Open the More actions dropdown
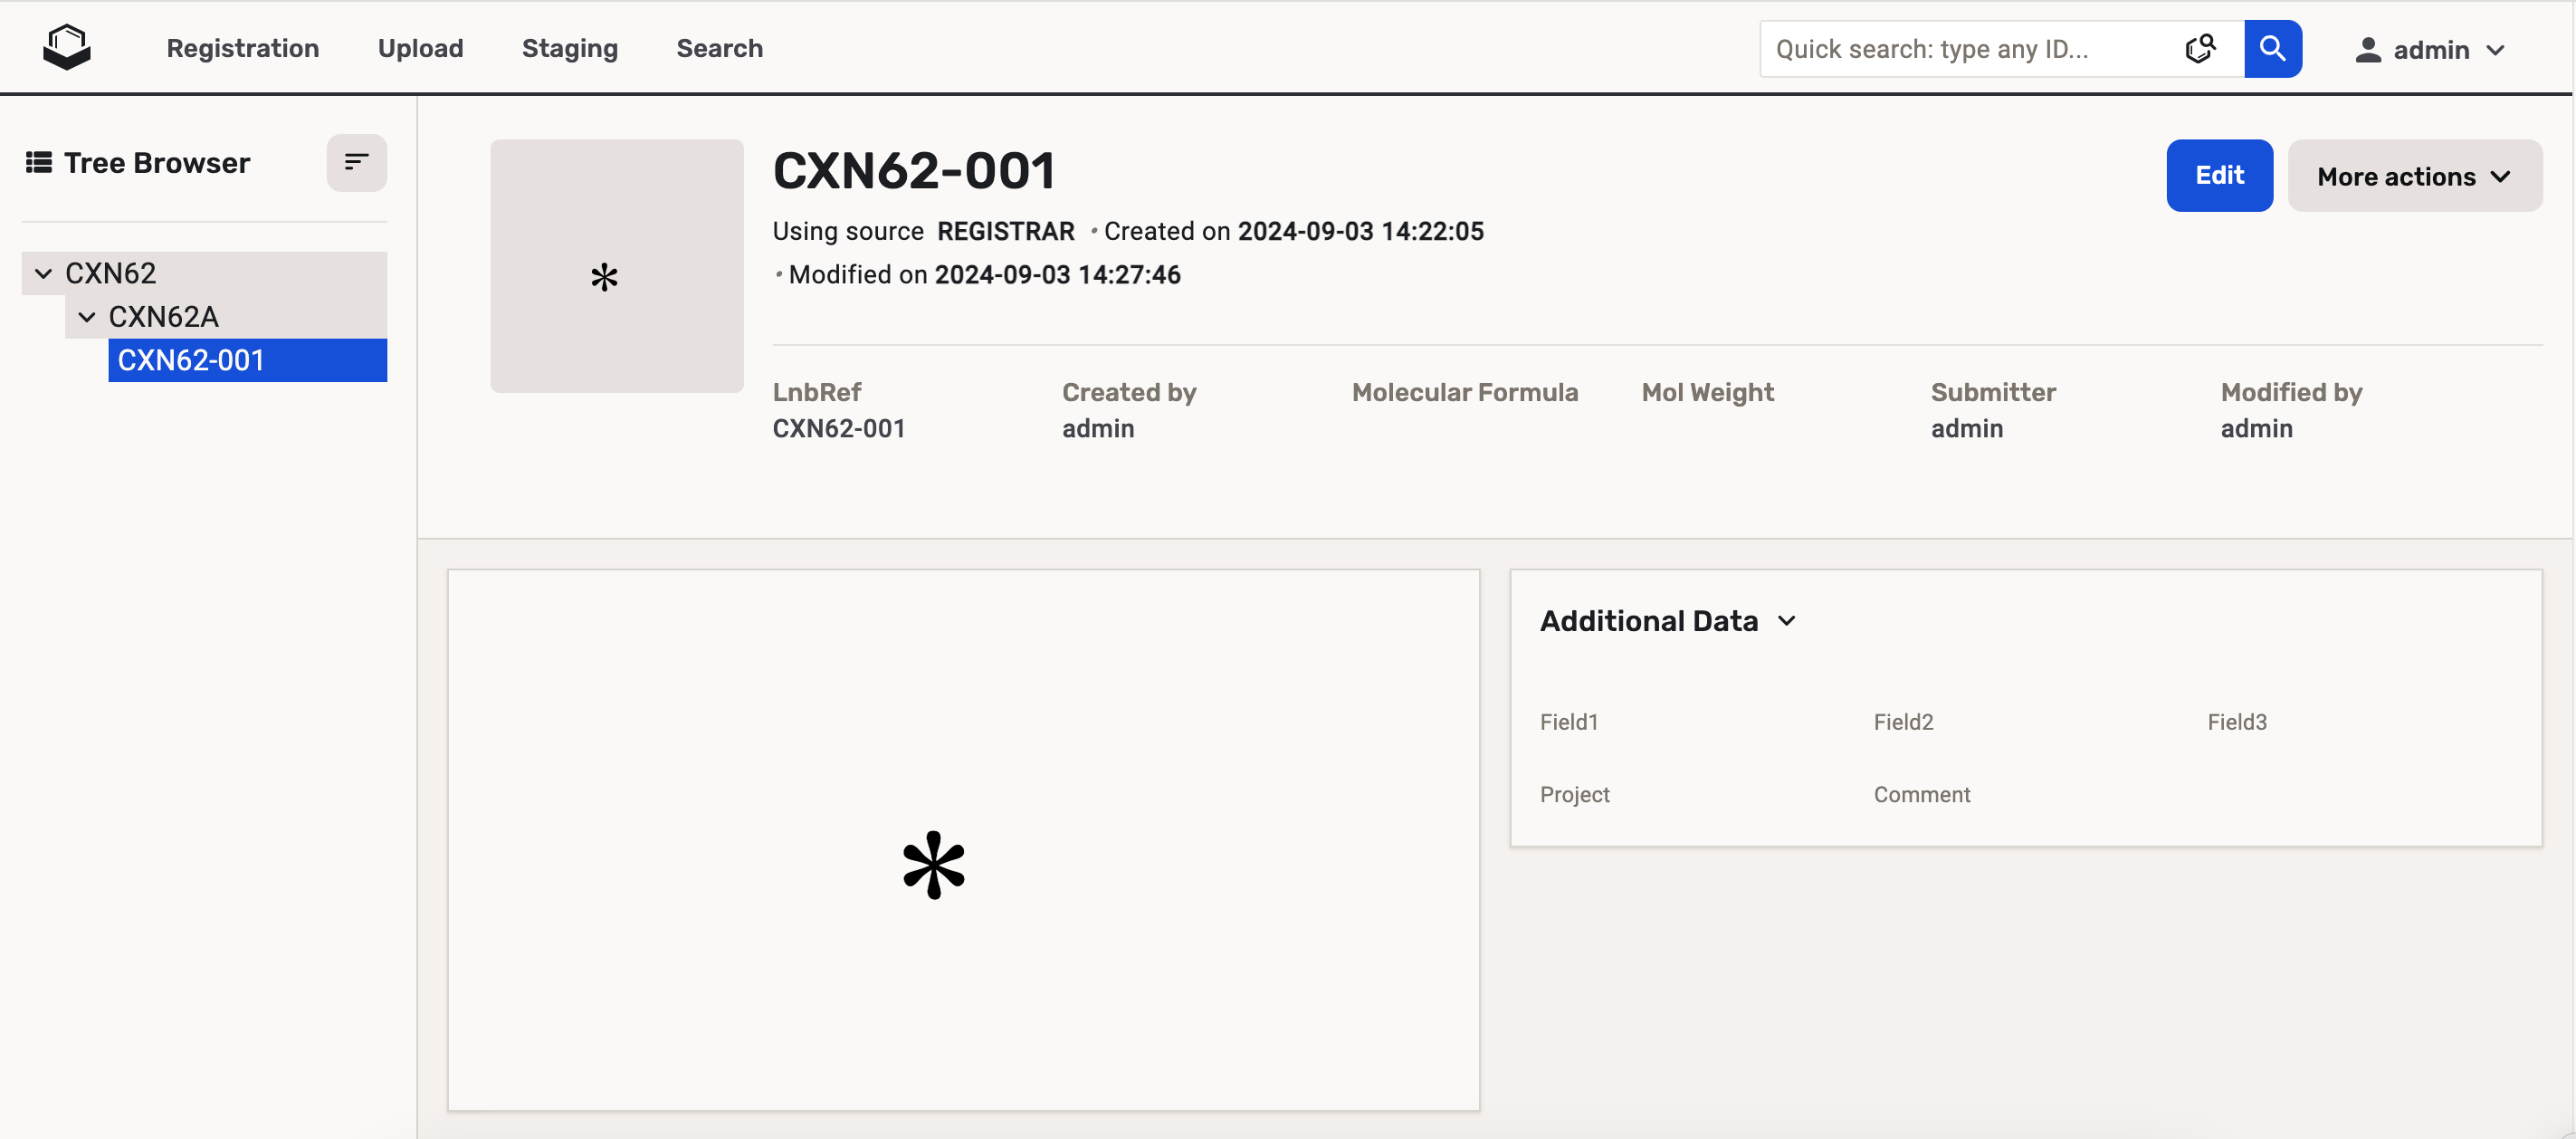 [2414, 176]
